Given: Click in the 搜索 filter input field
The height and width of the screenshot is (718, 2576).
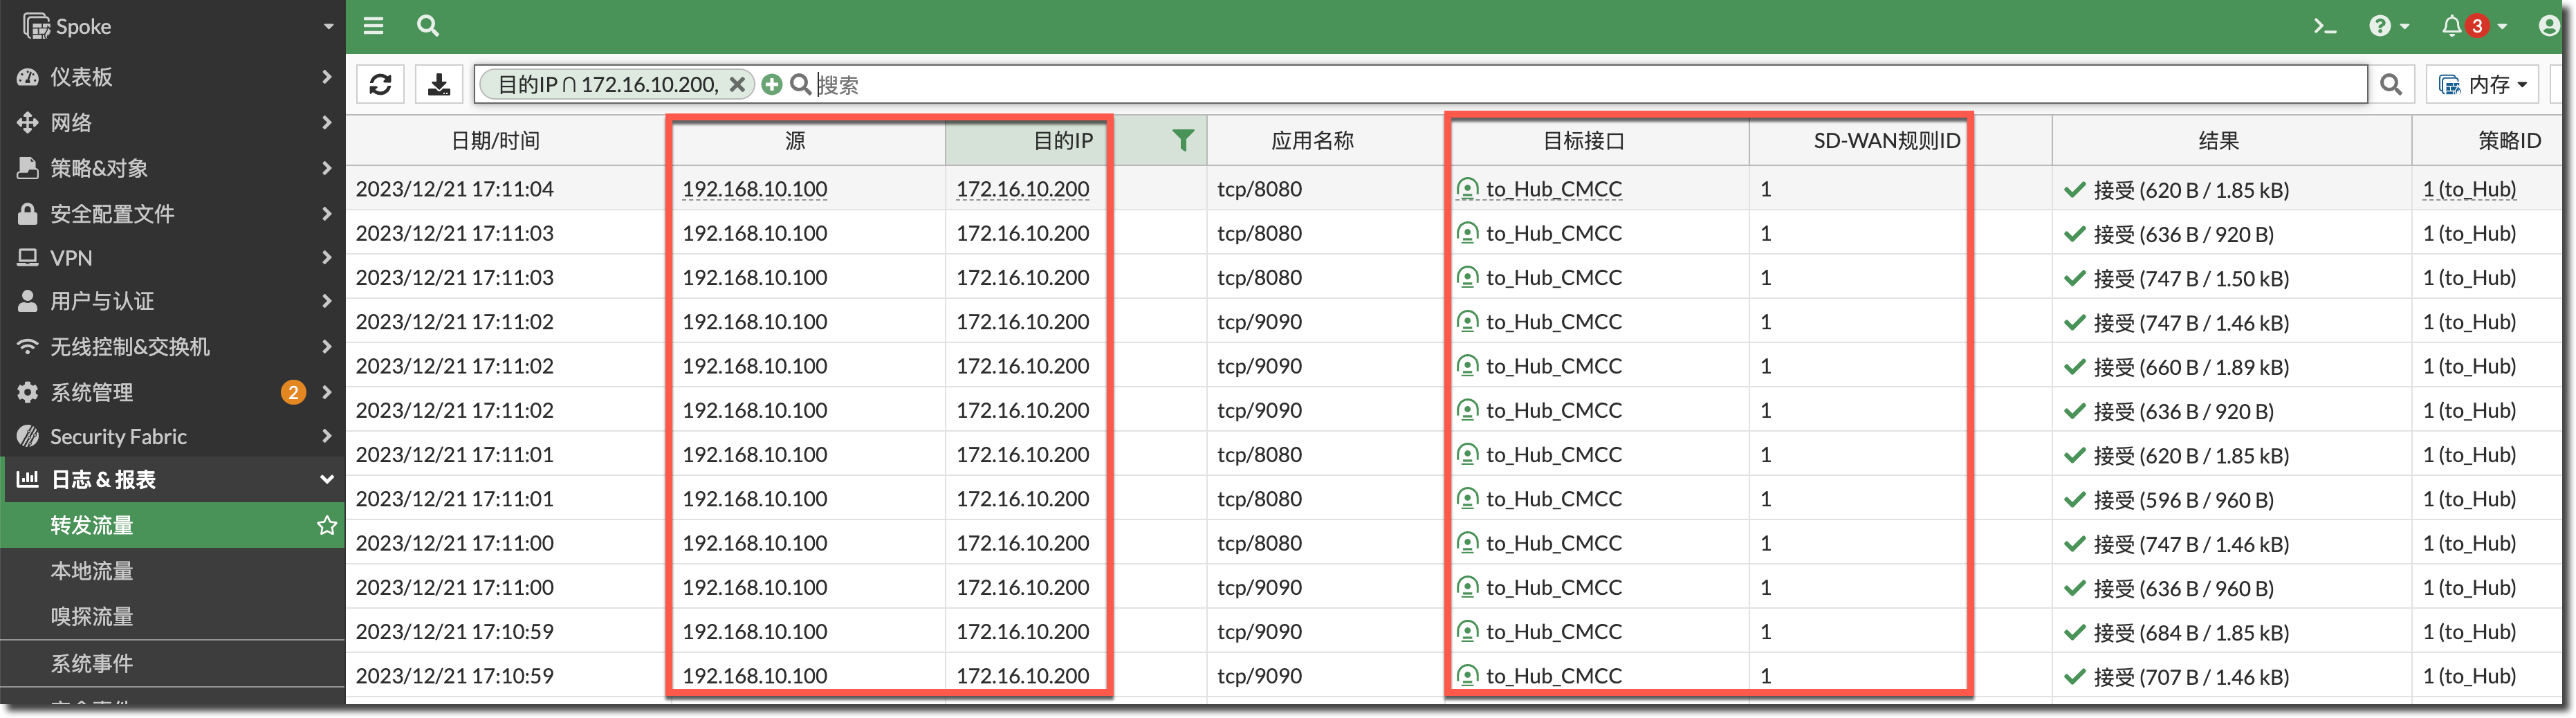Looking at the screenshot, I should point(1500,85).
